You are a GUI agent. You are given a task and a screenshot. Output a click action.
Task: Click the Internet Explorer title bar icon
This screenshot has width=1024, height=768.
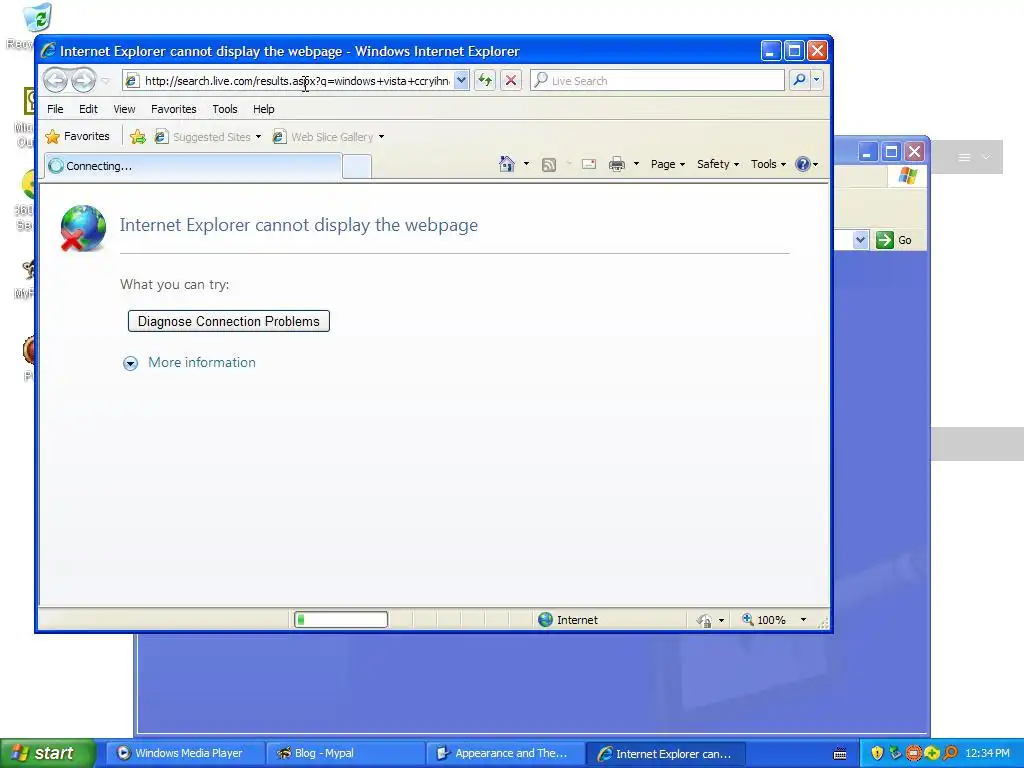coord(48,50)
